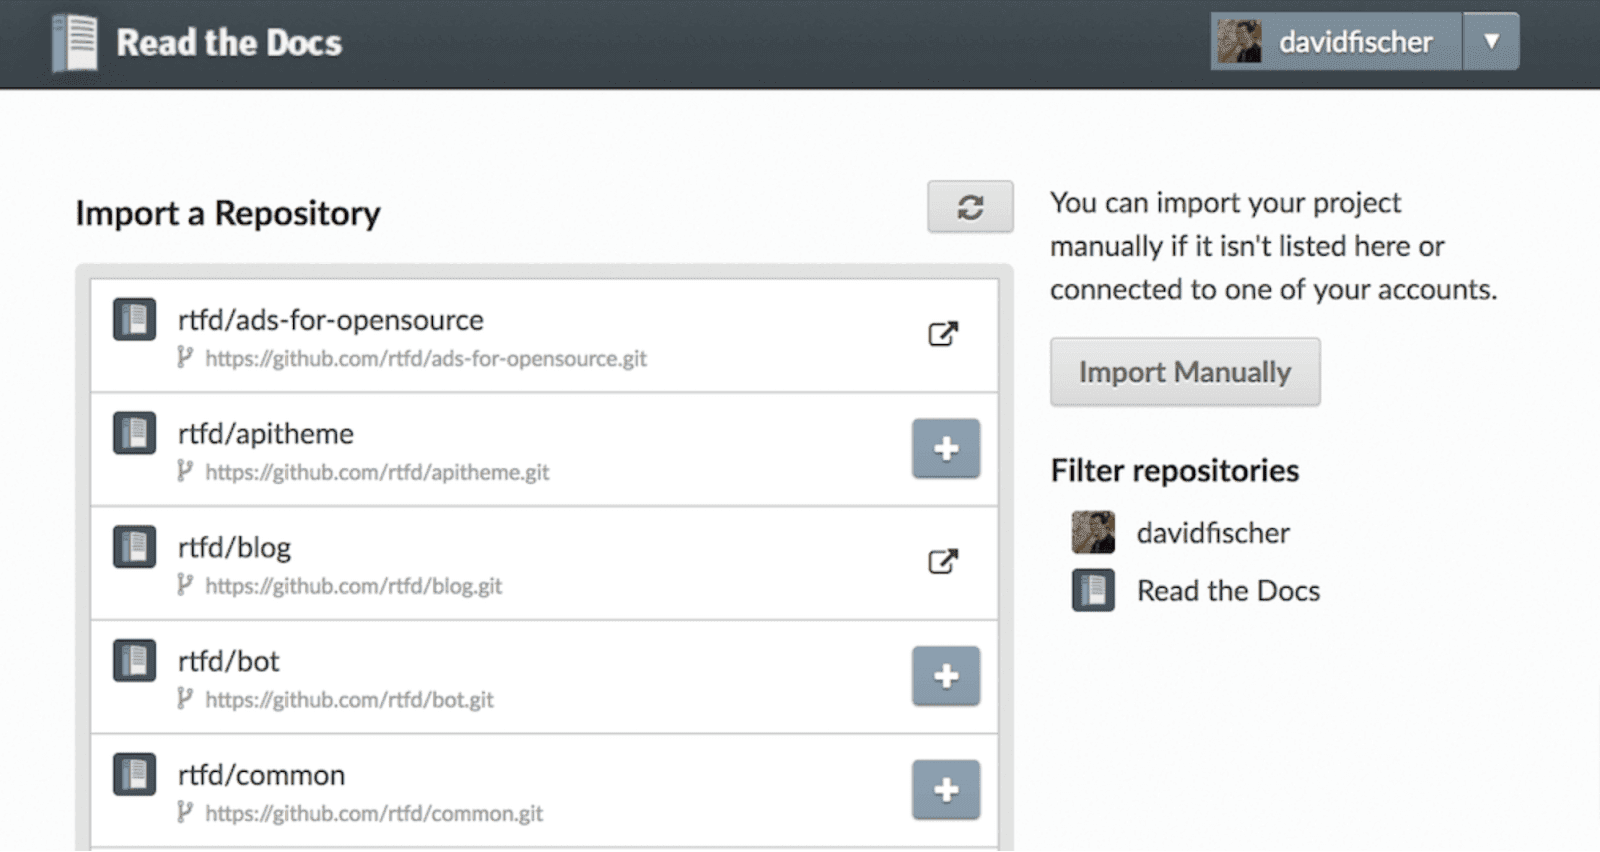This screenshot has width=1600, height=852.
Task: Click the refresh repositories icon
Action: (970, 207)
